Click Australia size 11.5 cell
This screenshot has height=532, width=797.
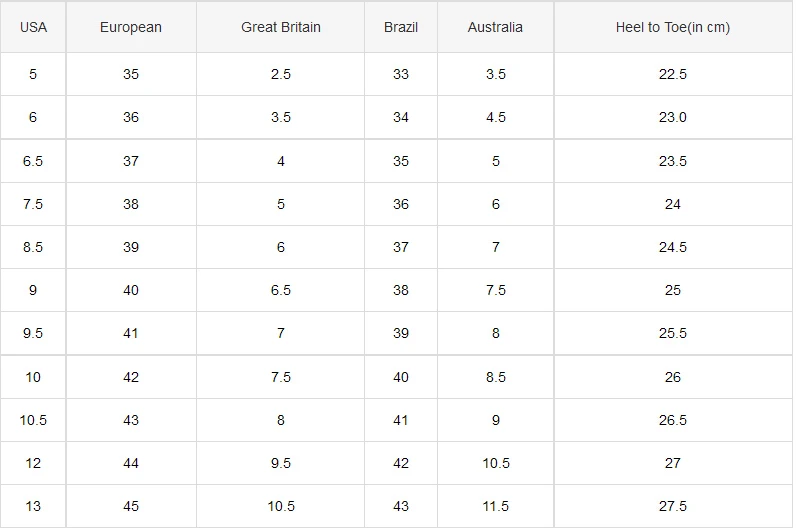(x=496, y=506)
